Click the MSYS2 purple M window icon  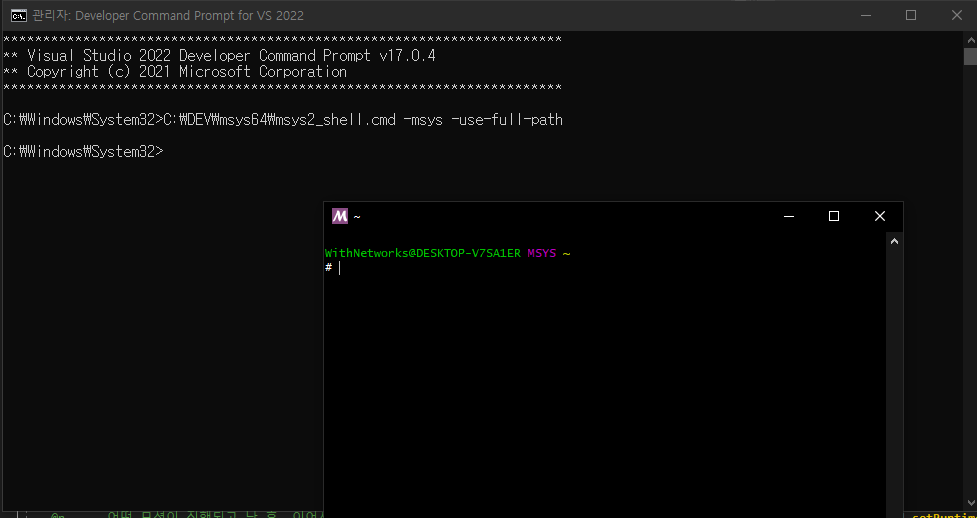click(340, 216)
